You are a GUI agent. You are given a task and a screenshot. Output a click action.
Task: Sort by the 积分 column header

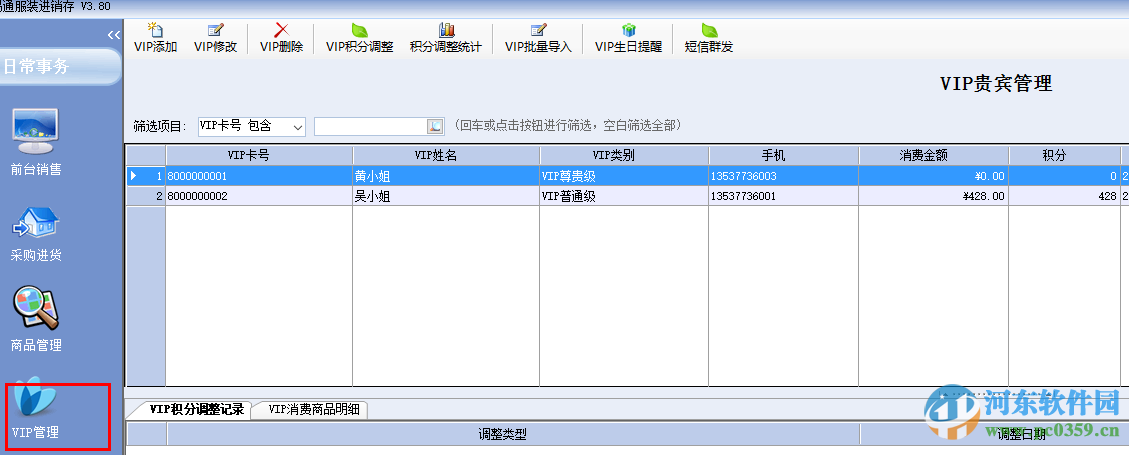pos(1064,156)
